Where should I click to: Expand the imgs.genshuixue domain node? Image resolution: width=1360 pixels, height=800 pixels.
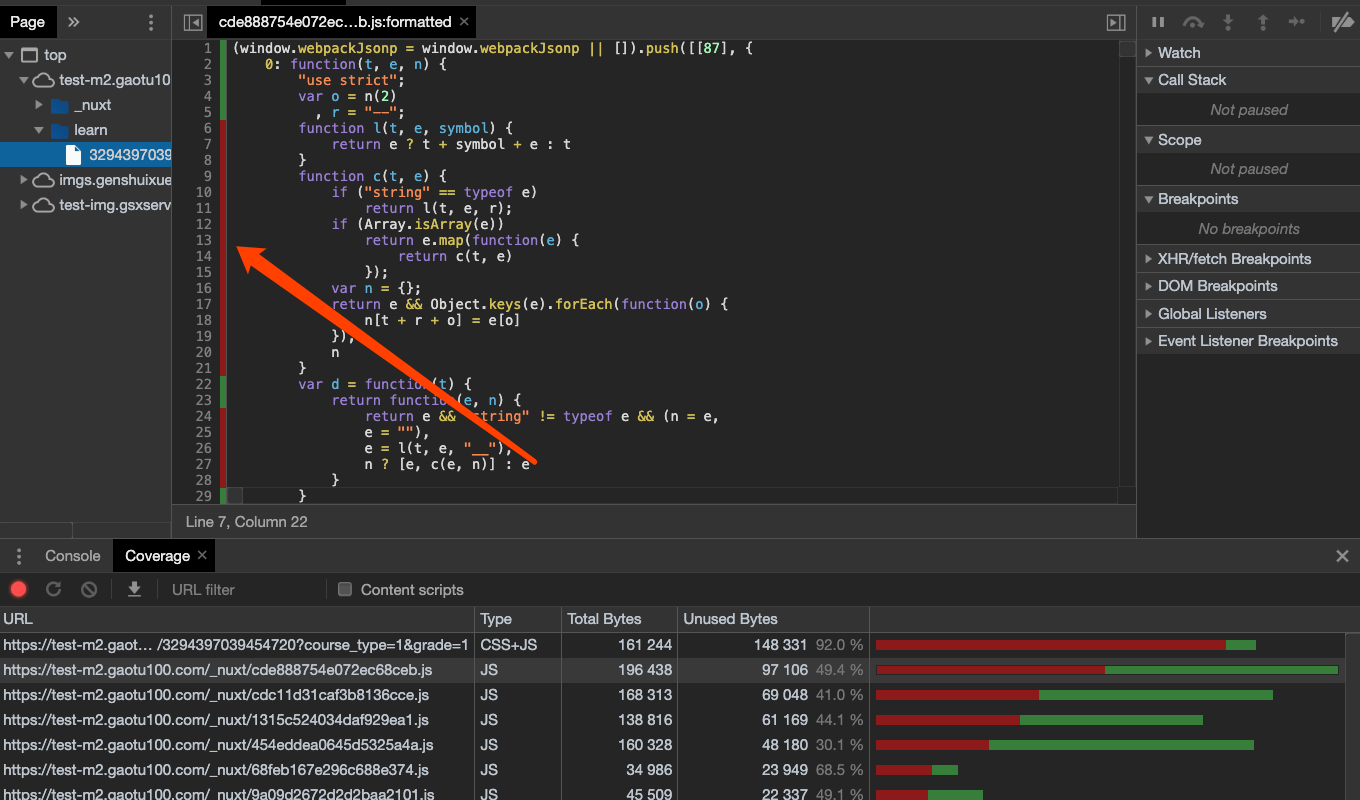(24, 180)
